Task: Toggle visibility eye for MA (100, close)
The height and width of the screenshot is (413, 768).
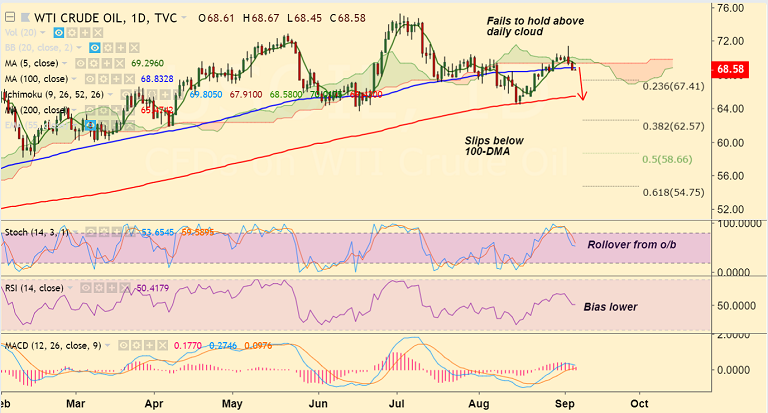Action: 90,79
